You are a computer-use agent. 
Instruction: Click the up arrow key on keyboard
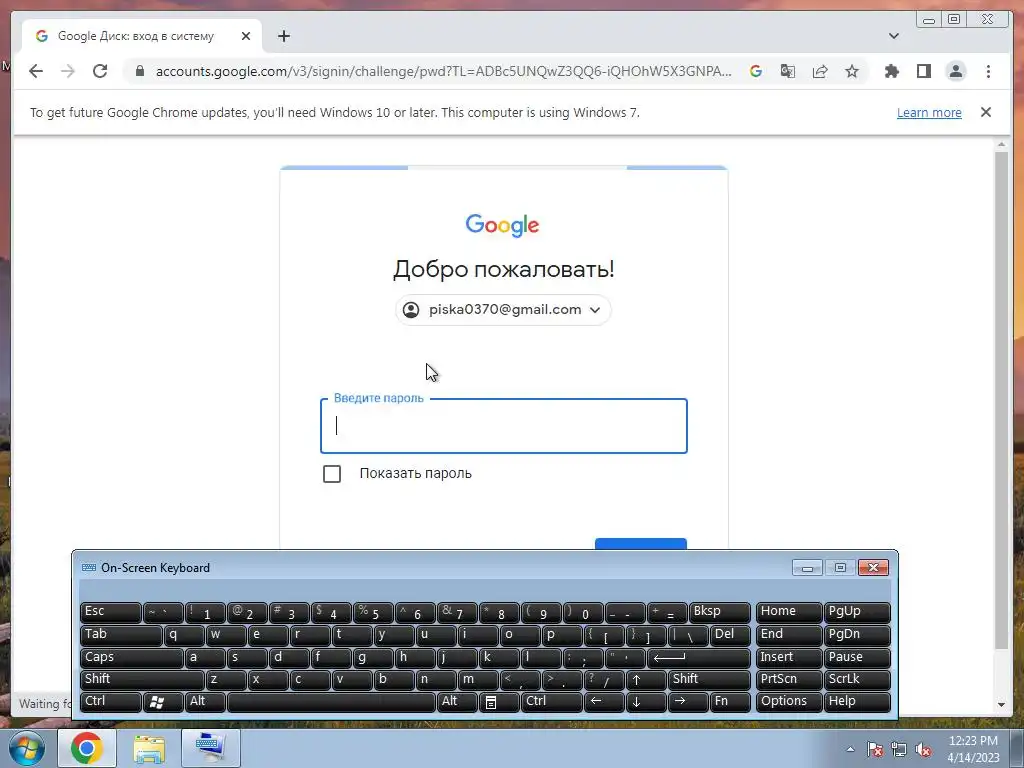[x=646, y=679]
